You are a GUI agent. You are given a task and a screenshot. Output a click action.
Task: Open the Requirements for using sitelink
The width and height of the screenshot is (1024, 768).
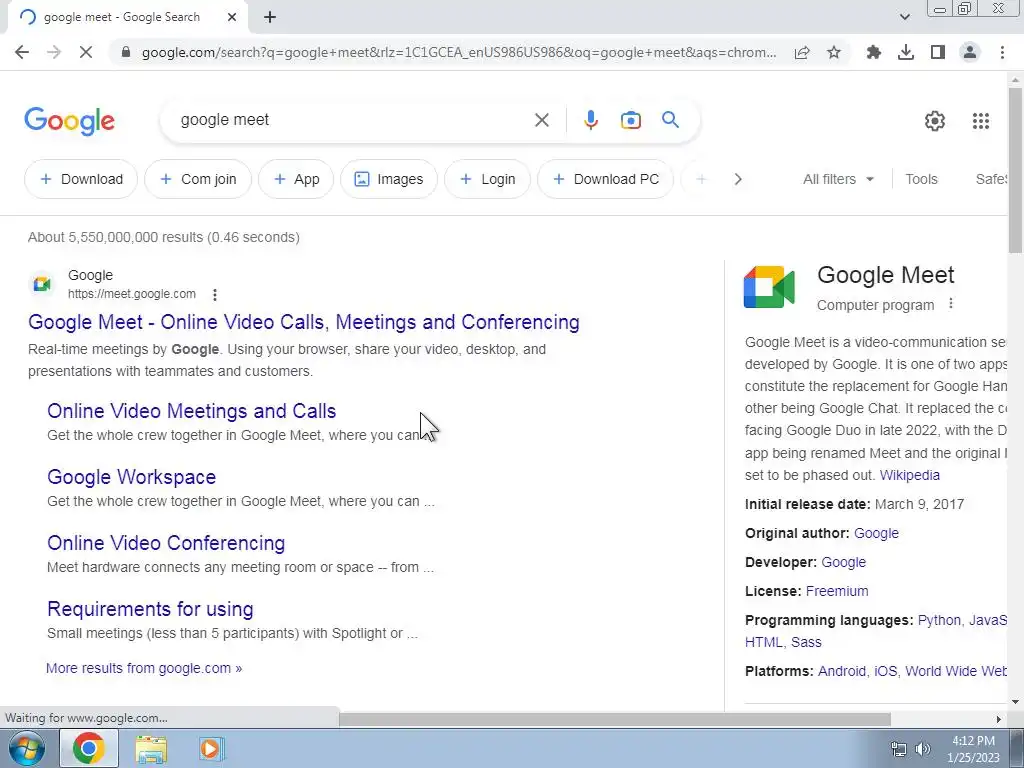click(x=150, y=609)
